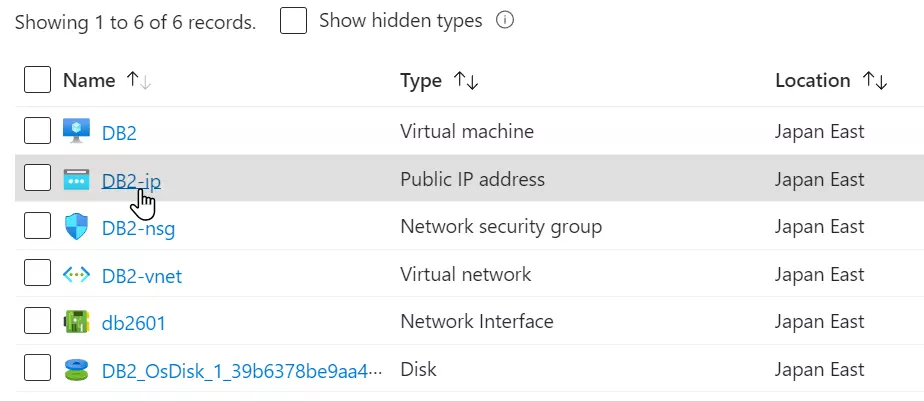The width and height of the screenshot is (924, 401).
Task: Click the DB2-ip public IP icon
Action: coord(77,179)
